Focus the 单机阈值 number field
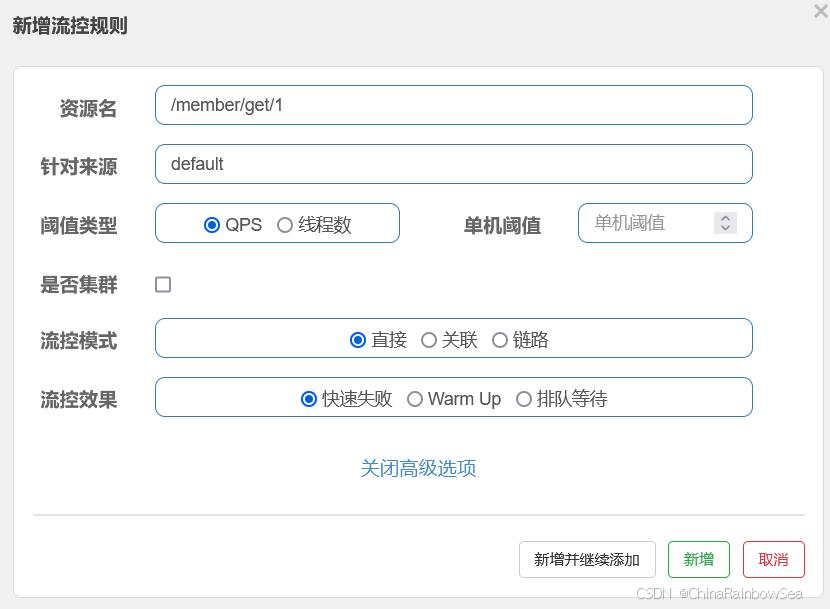The height and width of the screenshot is (609, 830). (x=647, y=223)
